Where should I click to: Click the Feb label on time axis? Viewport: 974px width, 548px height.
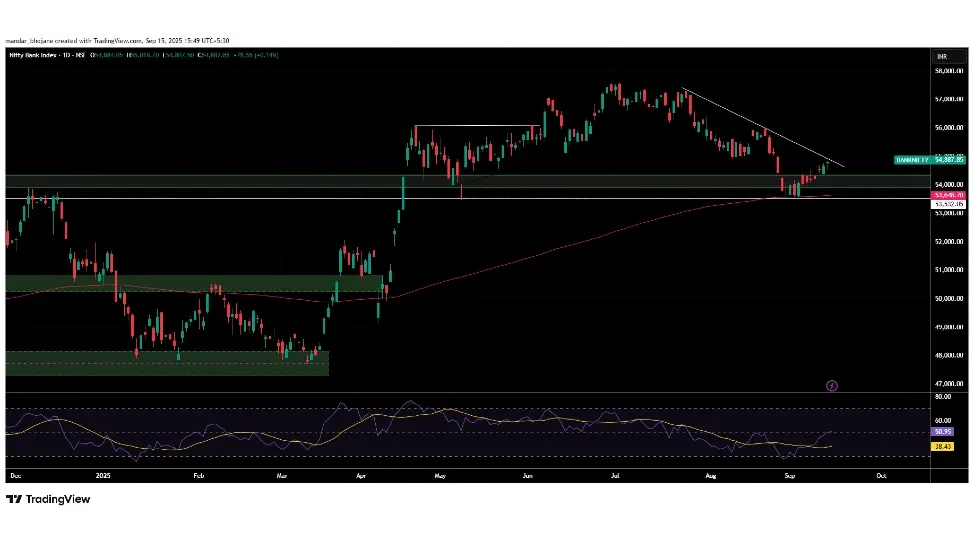tap(199, 476)
